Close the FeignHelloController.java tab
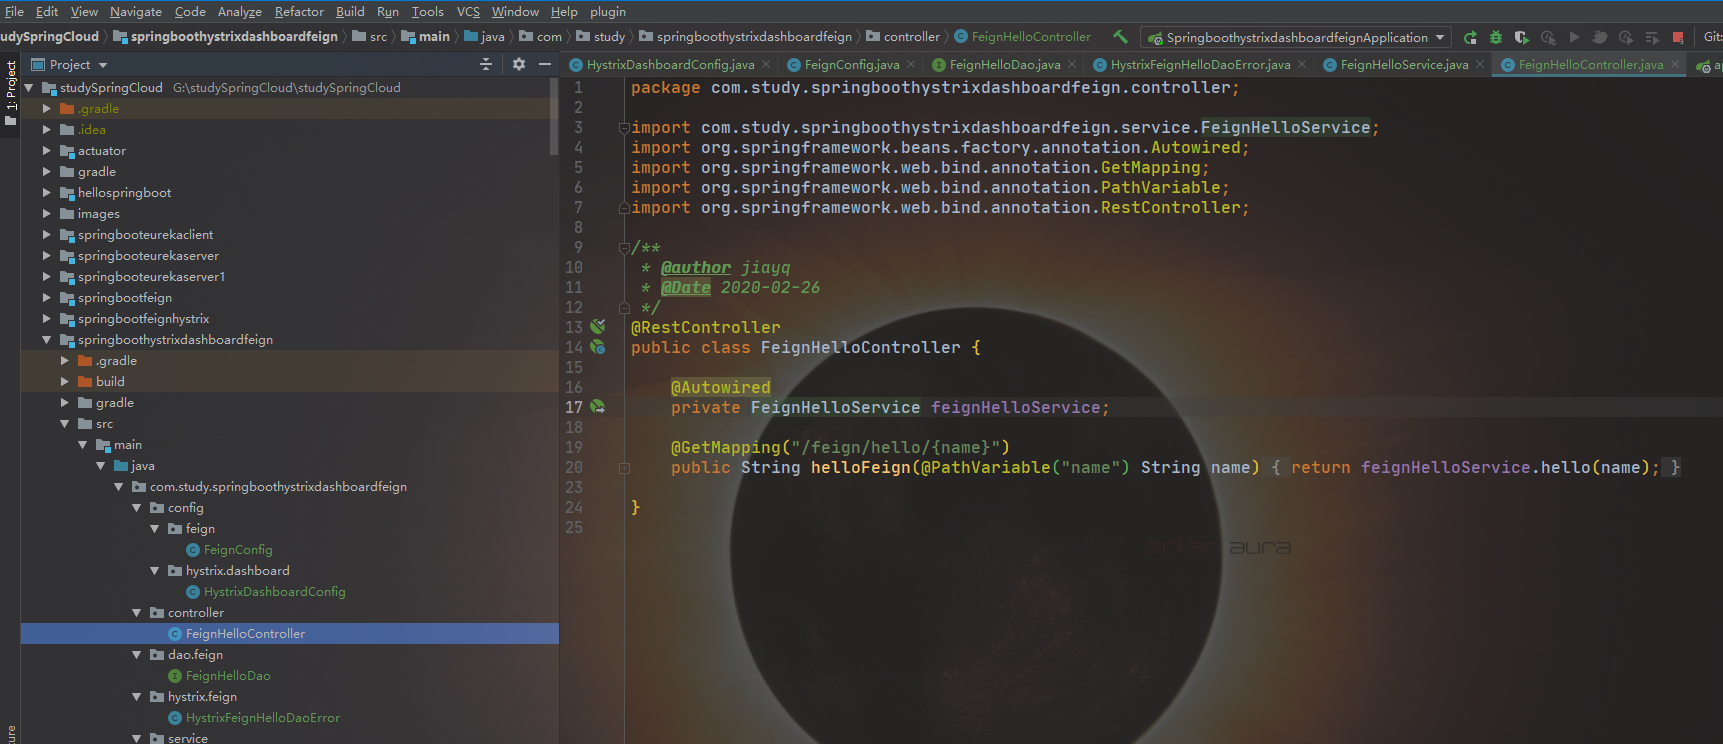 [x=1675, y=64]
